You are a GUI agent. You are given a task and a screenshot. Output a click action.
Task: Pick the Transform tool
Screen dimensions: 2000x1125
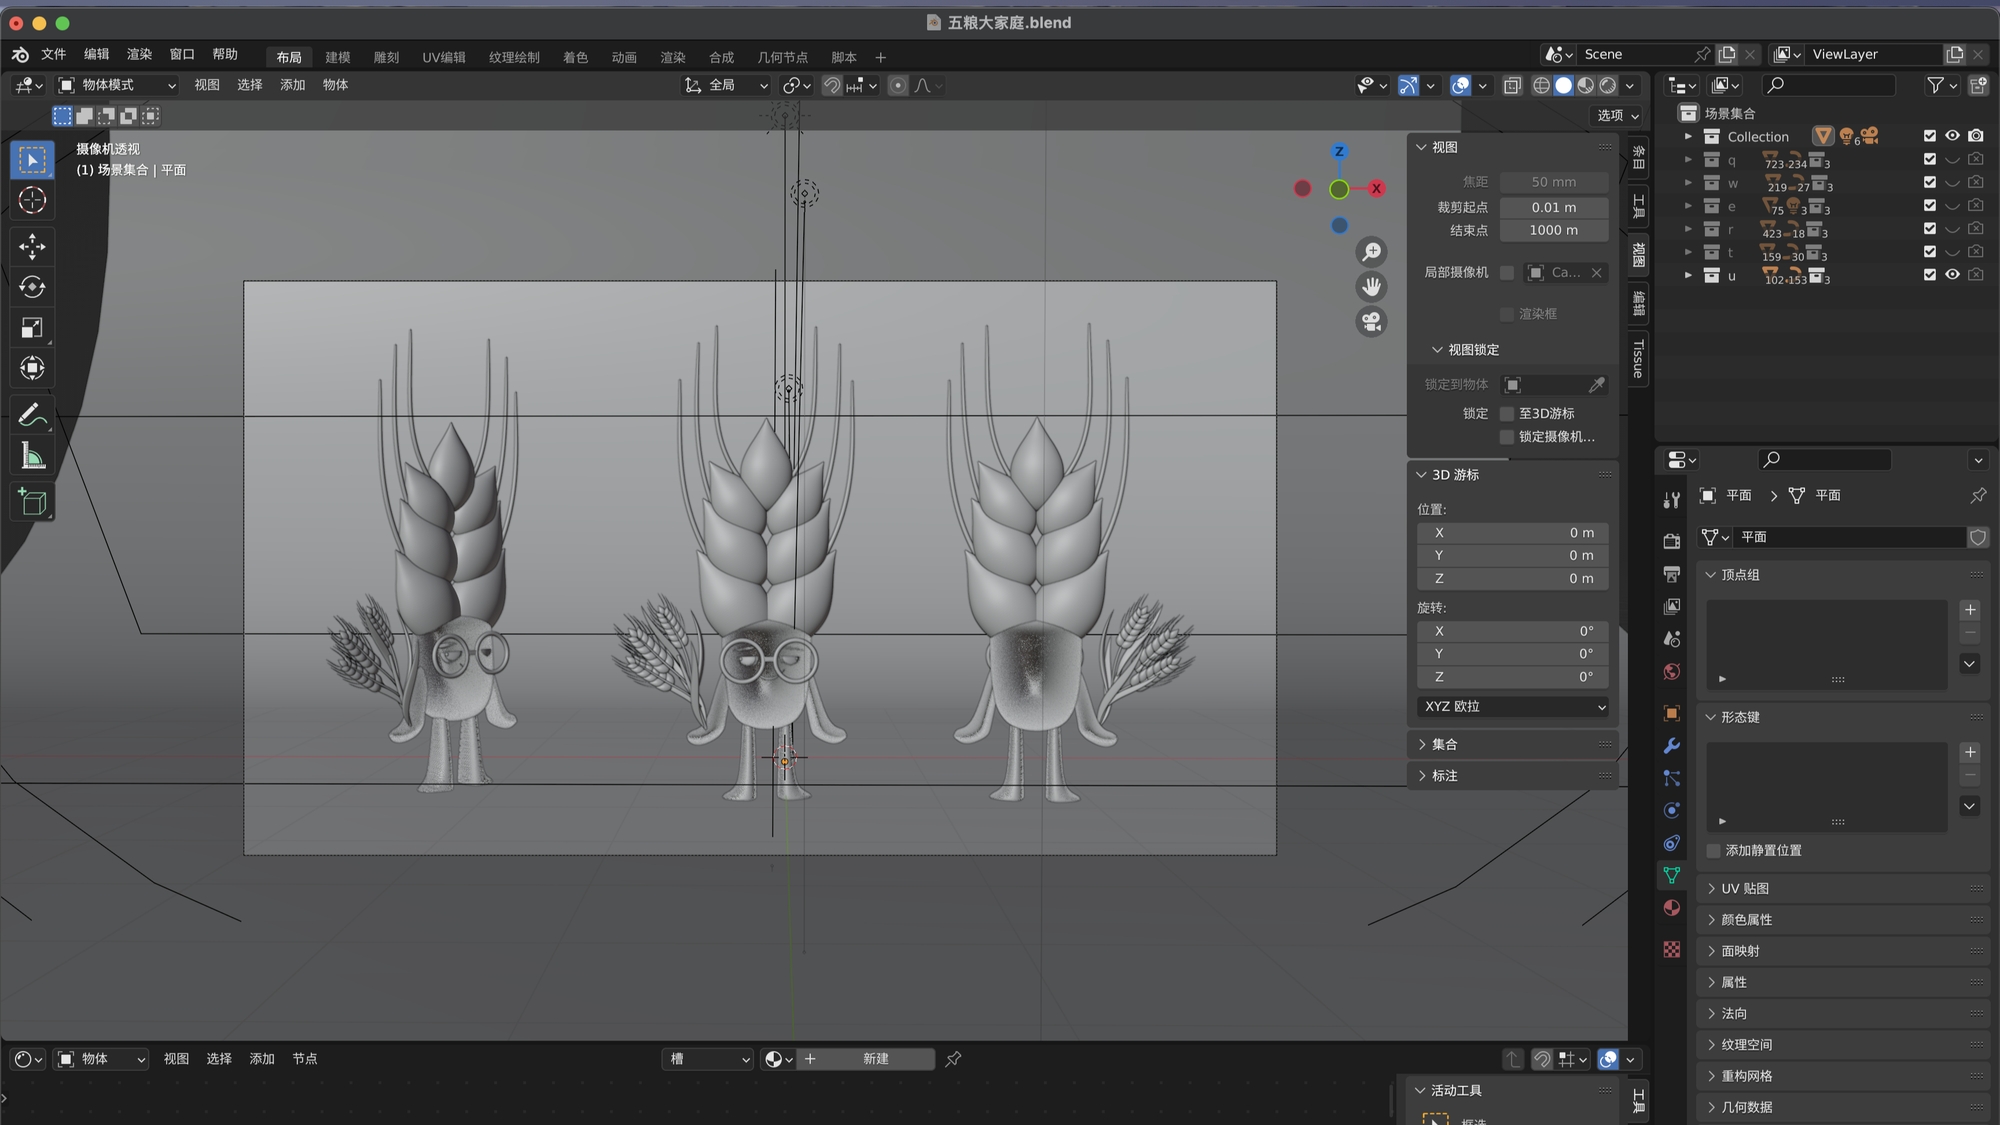[x=32, y=368]
